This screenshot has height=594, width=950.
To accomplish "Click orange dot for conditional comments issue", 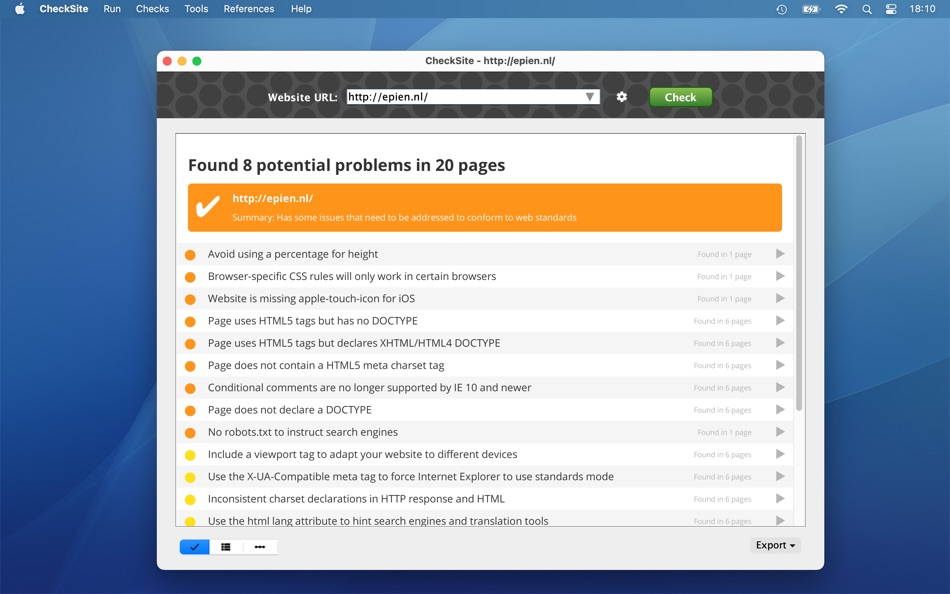I will 190,388.
